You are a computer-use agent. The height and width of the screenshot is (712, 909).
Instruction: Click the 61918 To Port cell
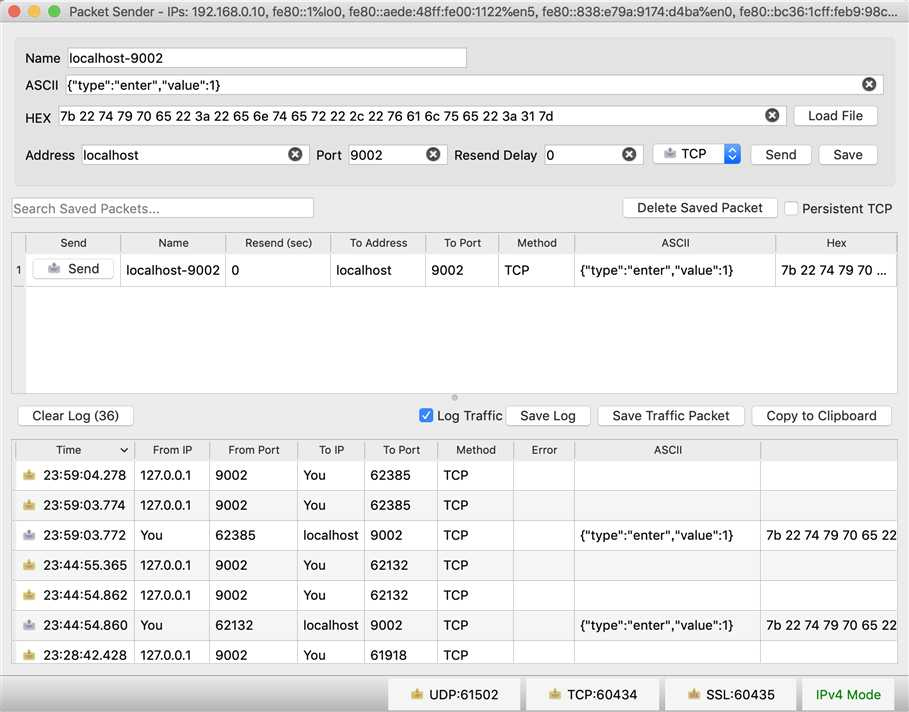click(401, 655)
